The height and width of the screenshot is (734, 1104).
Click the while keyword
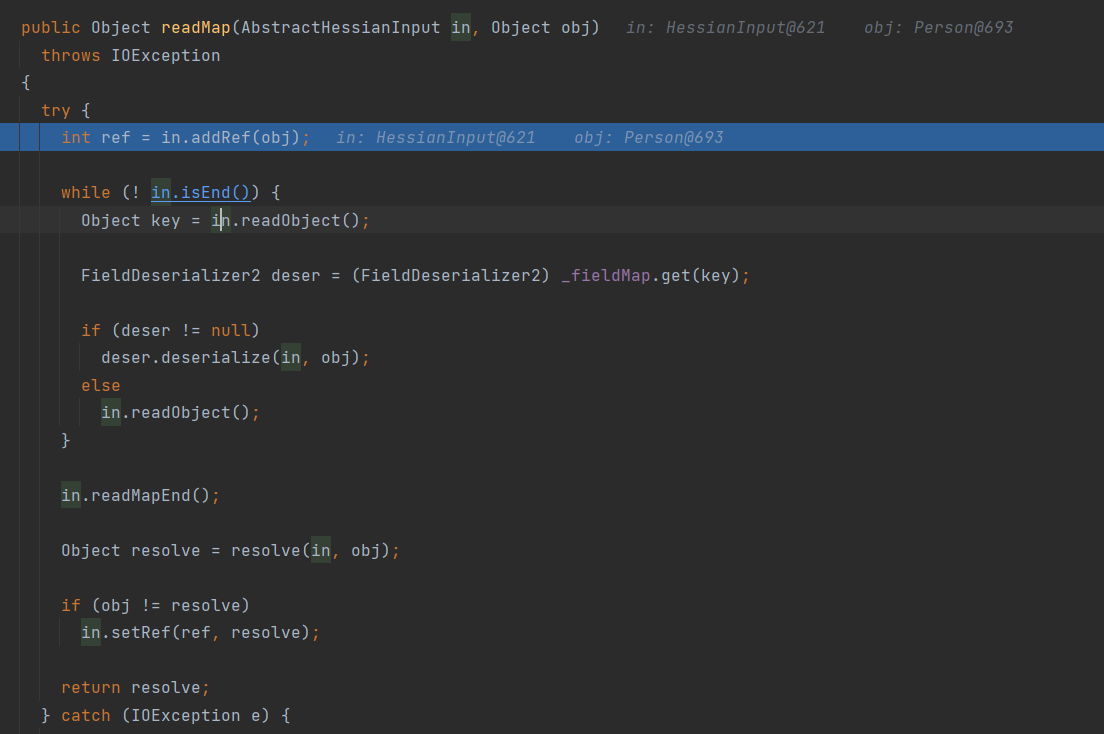pos(85,192)
